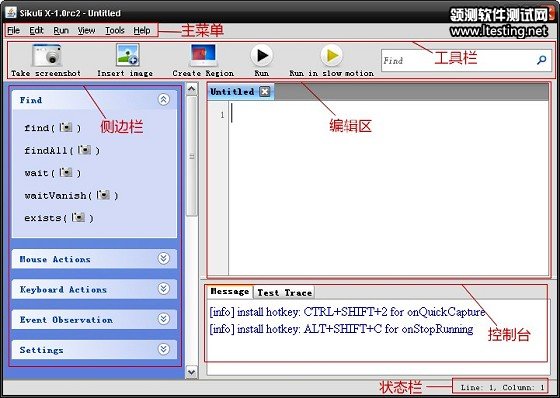Click the camera icon inside findAll( )
Viewport: 560px width, 398px height.
pos(84,150)
